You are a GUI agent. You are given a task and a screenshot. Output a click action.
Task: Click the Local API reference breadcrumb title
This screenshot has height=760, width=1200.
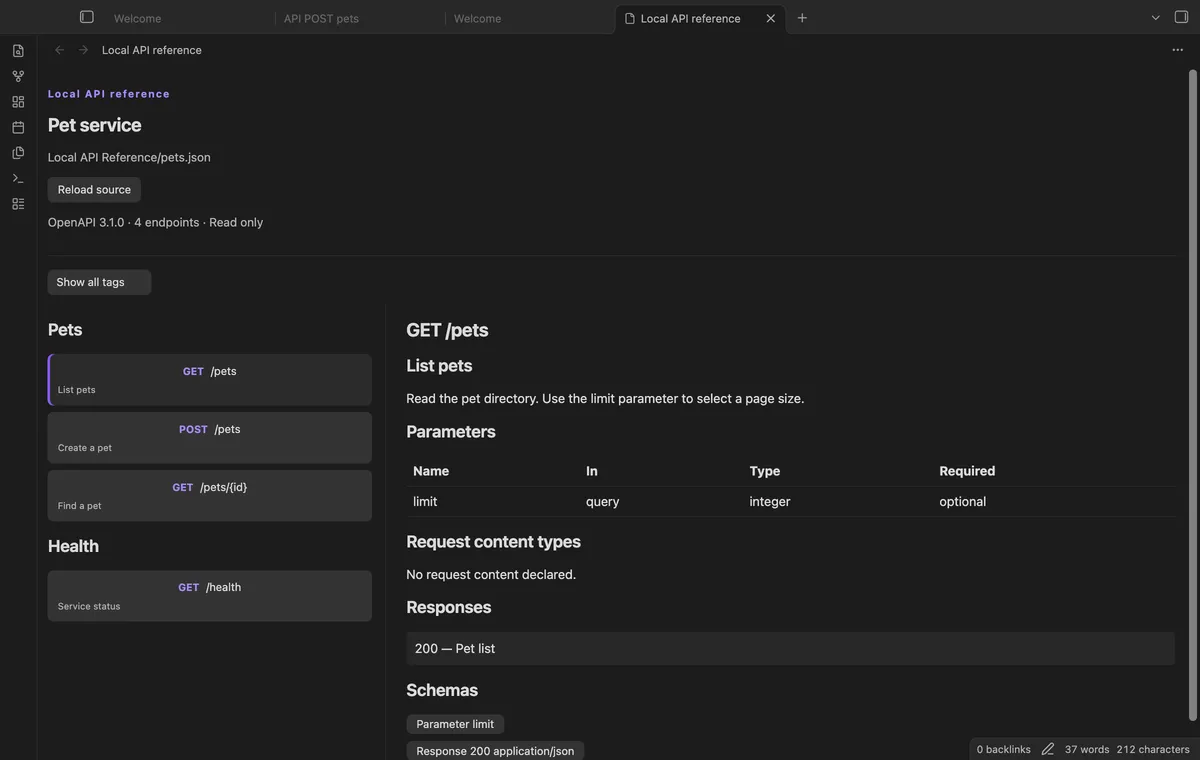tap(152, 50)
